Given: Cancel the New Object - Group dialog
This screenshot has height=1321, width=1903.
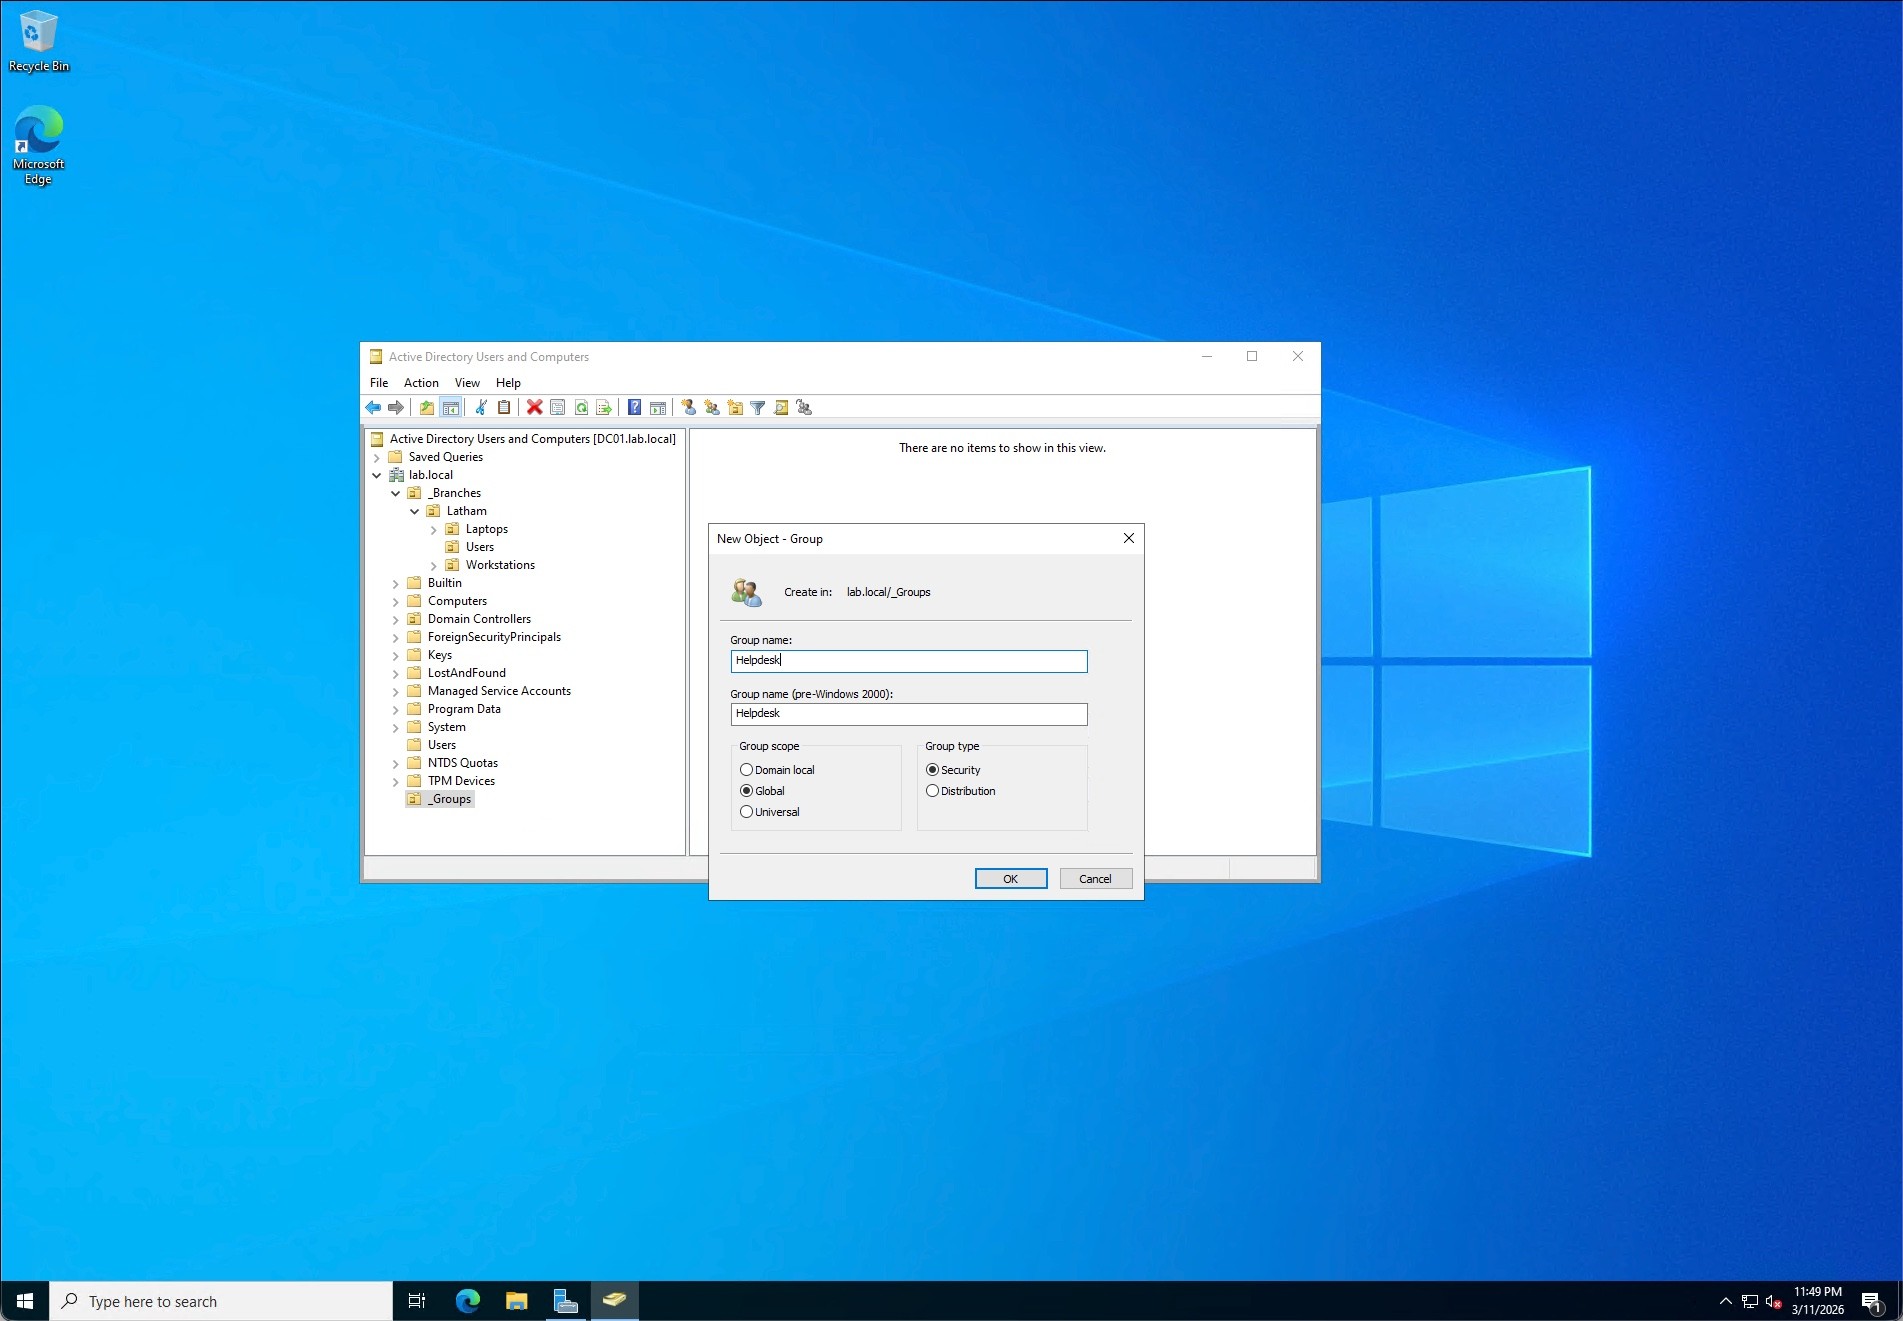Looking at the screenshot, I should (x=1095, y=879).
